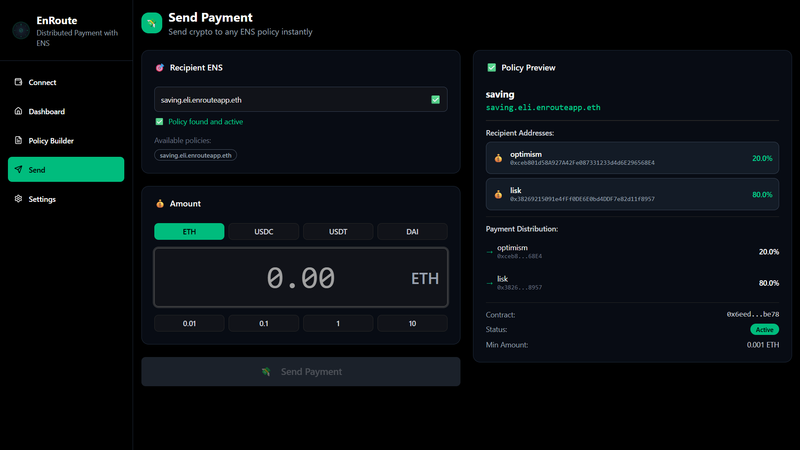Select ETH as payment token
The image size is (800, 450).
click(189, 232)
